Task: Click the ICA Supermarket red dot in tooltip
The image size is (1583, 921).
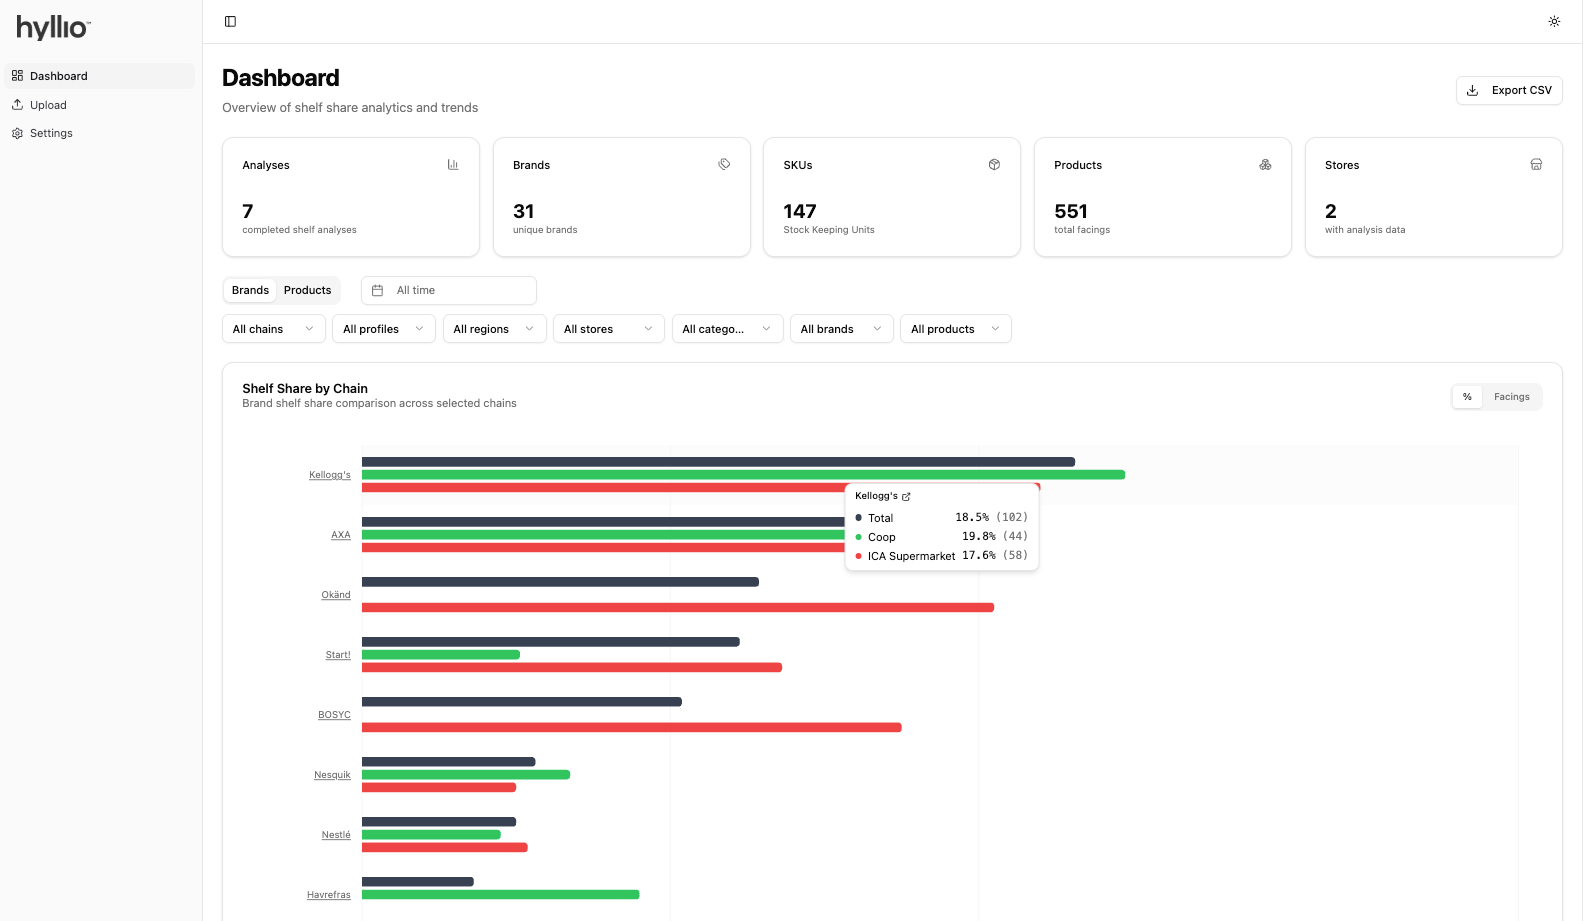Action: point(858,556)
